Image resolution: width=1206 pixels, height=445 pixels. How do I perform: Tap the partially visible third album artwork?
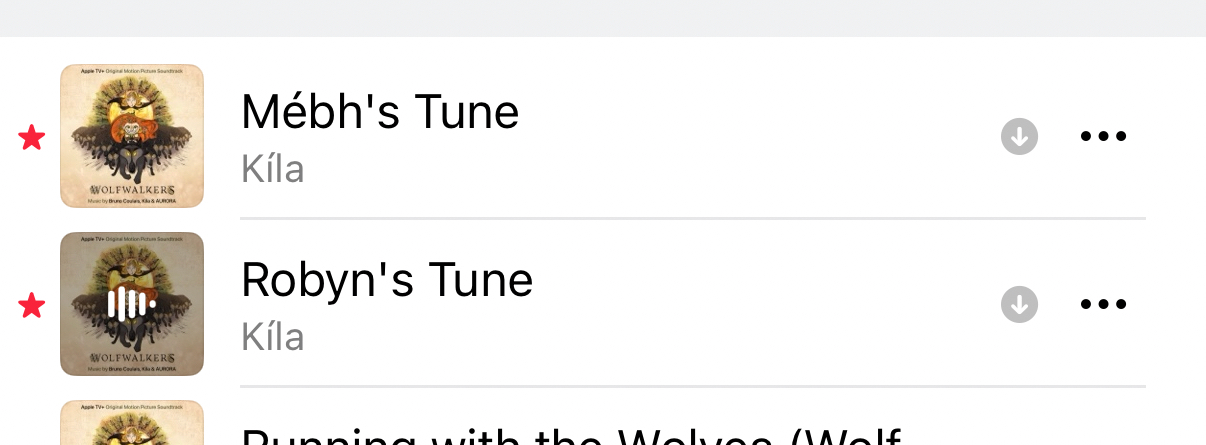click(132, 424)
